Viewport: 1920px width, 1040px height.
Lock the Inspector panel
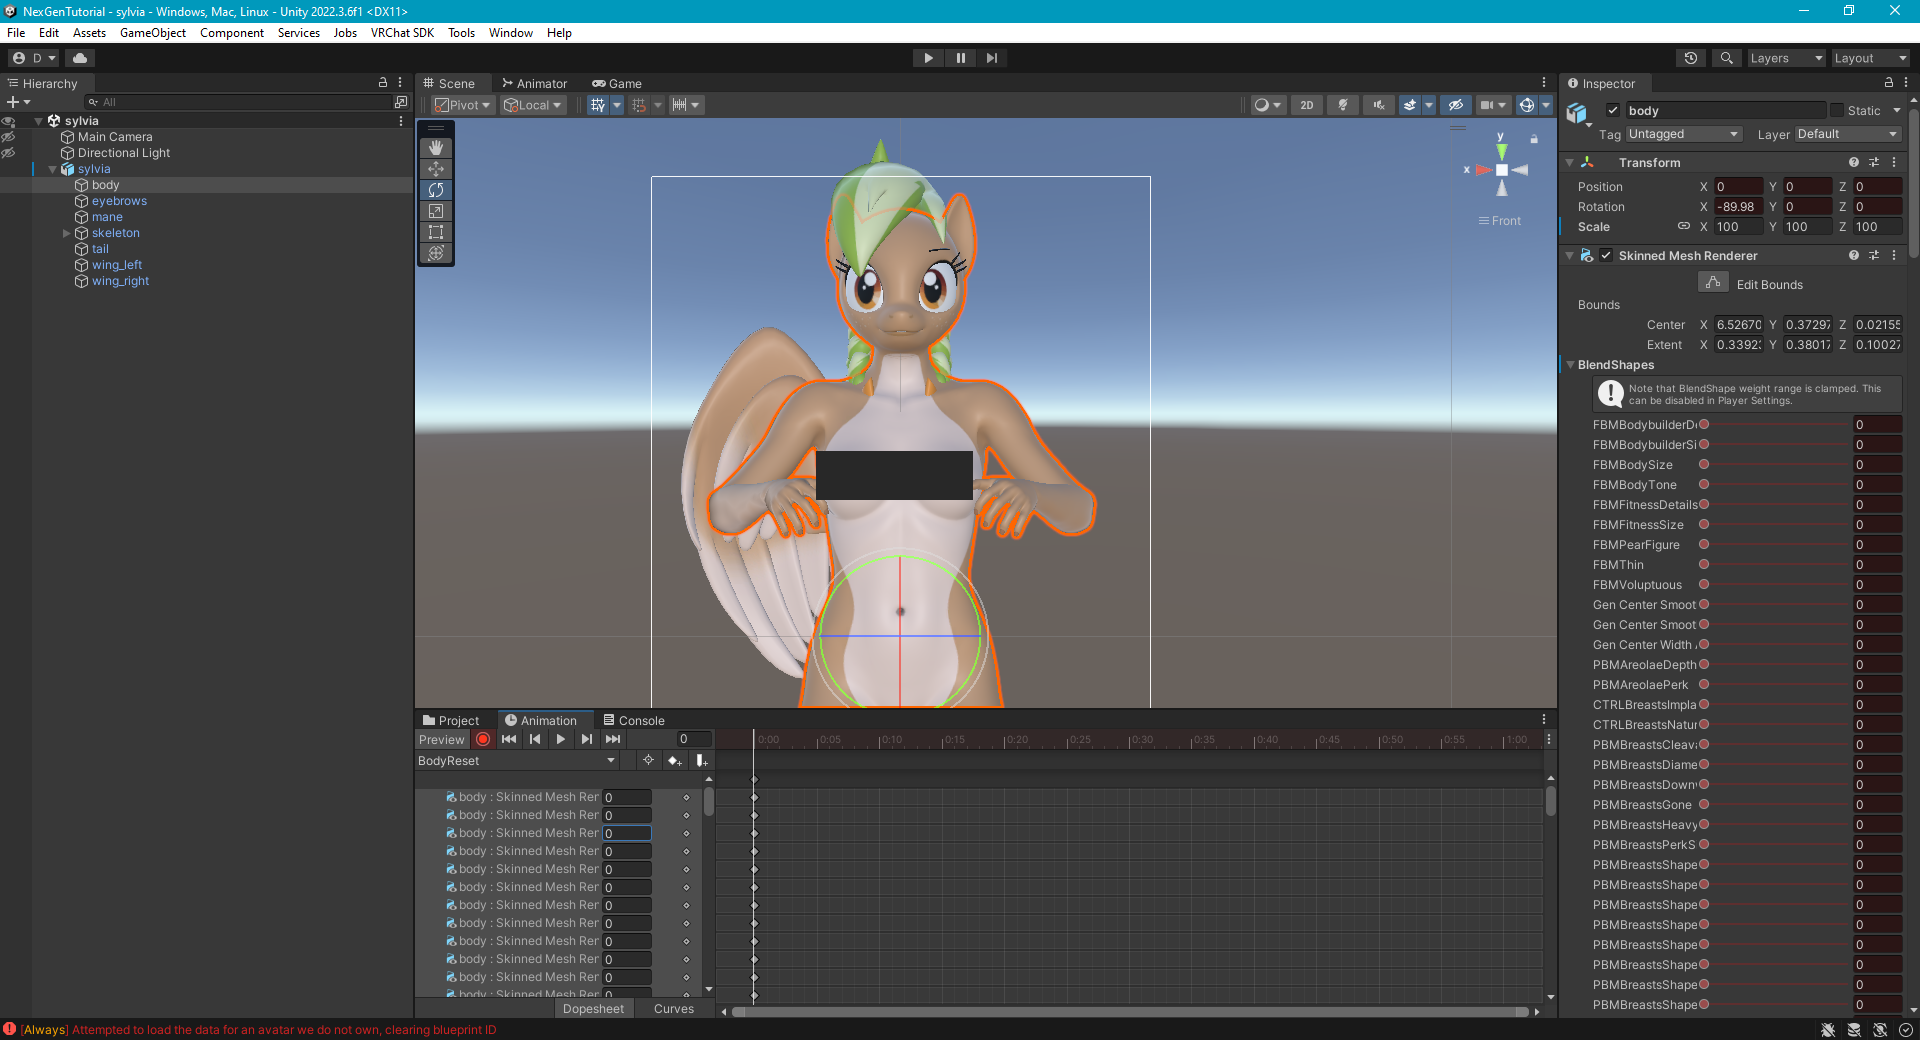click(x=1888, y=83)
